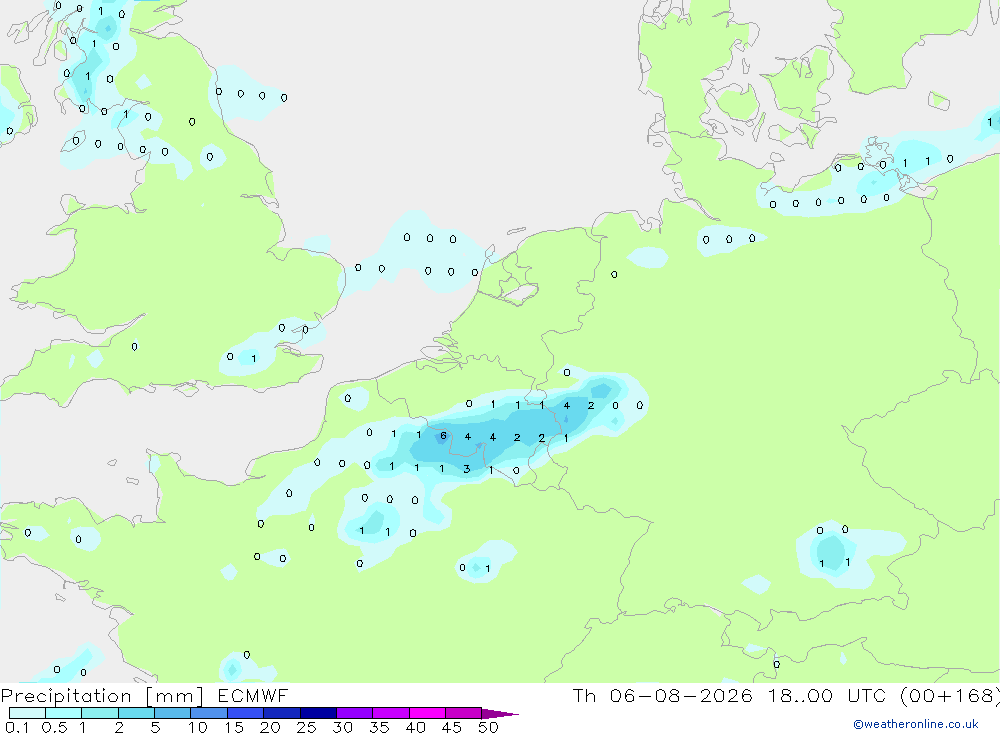Click the '10' legend scale label
The width and height of the screenshot is (1000, 733).
(x=197, y=727)
